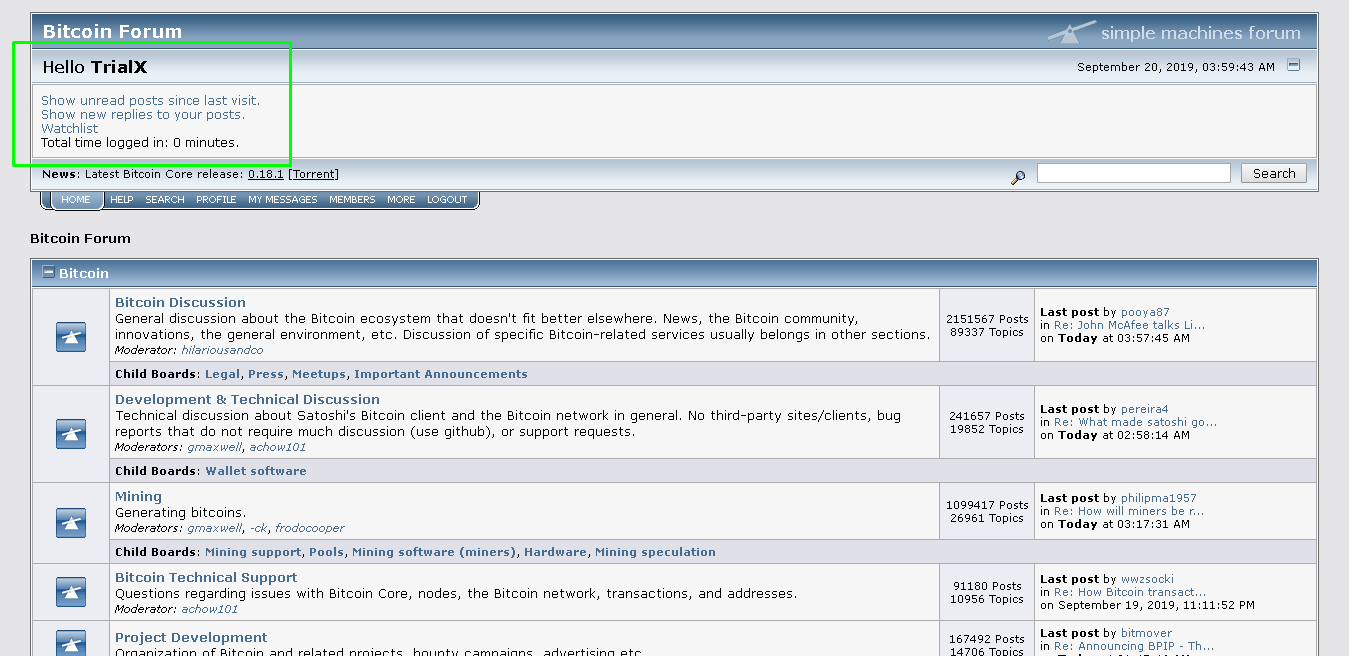Open the Help menu item
Viewport: 1349px width, 656px height.
tap(121, 200)
